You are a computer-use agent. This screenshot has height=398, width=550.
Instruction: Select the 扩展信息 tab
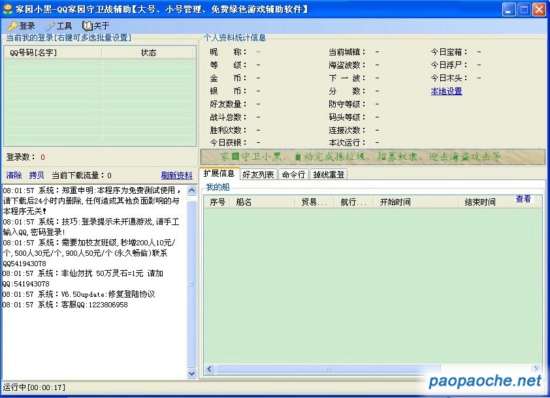[219, 174]
